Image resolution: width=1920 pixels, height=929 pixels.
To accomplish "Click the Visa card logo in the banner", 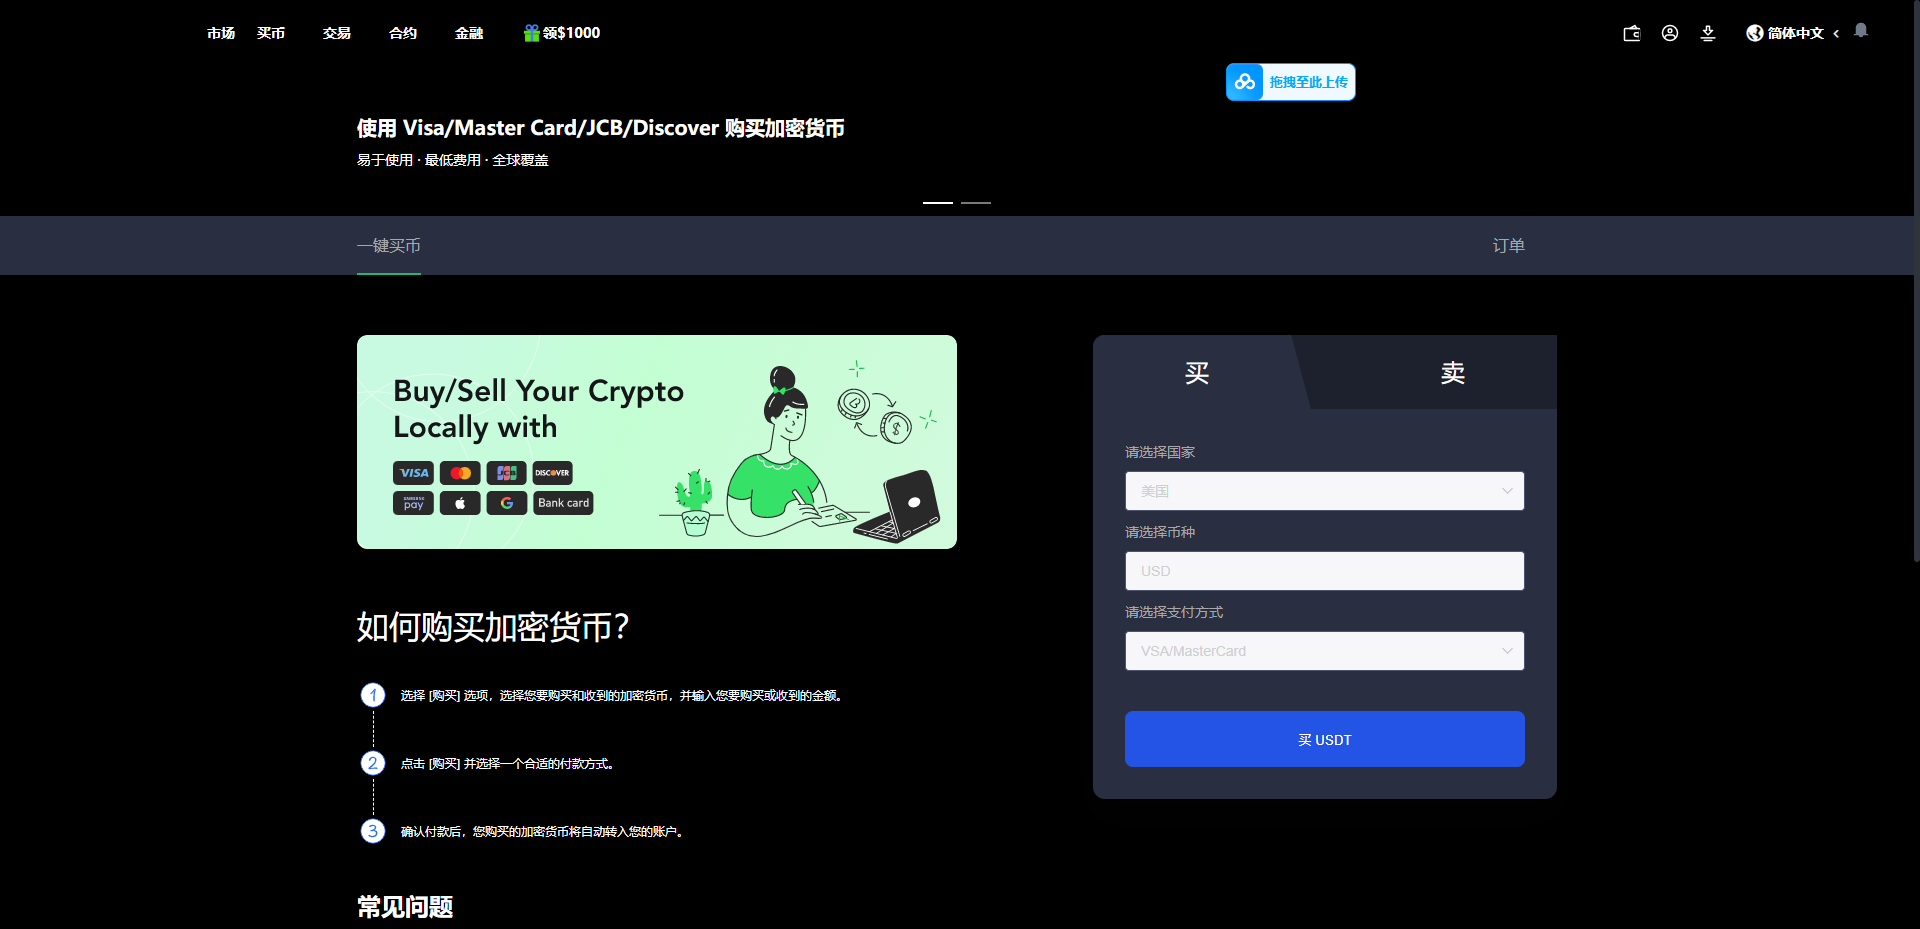I will 413,472.
